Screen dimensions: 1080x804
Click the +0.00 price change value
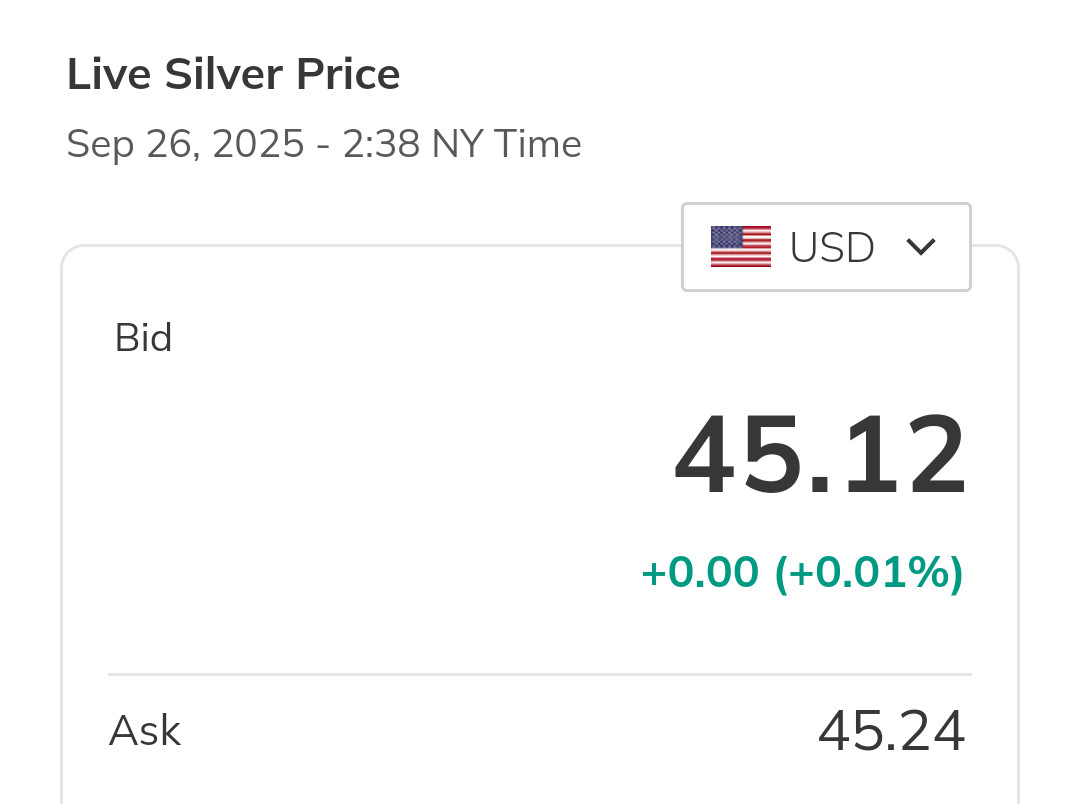pyautogui.click(x=700, y=573)
